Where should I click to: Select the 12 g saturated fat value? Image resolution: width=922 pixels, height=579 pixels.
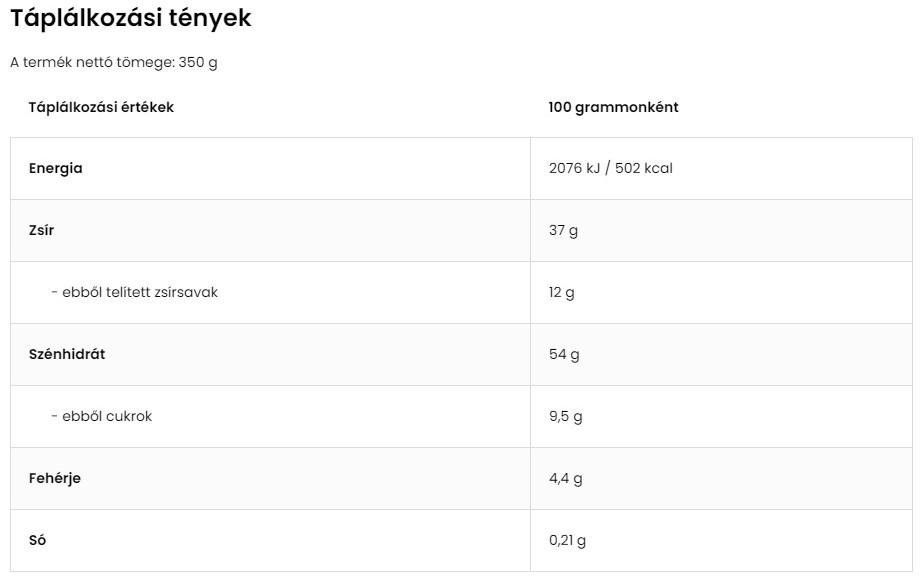[x=562, y=293]
